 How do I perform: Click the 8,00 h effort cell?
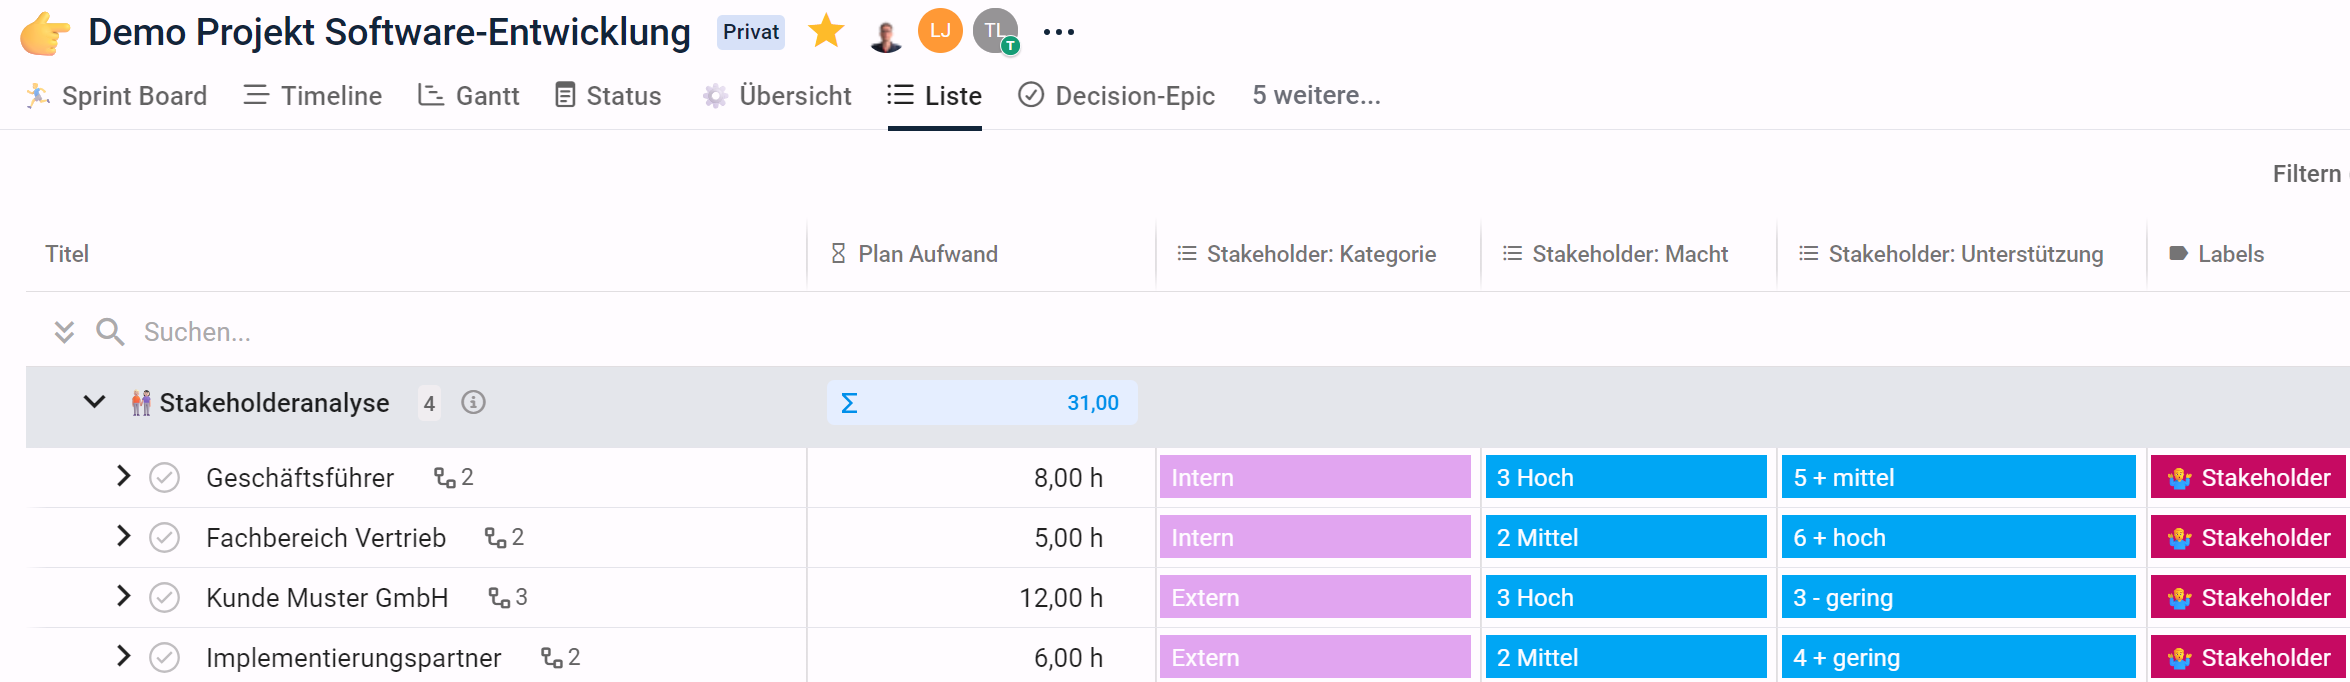pyautogui.click(x=981, y=478)
